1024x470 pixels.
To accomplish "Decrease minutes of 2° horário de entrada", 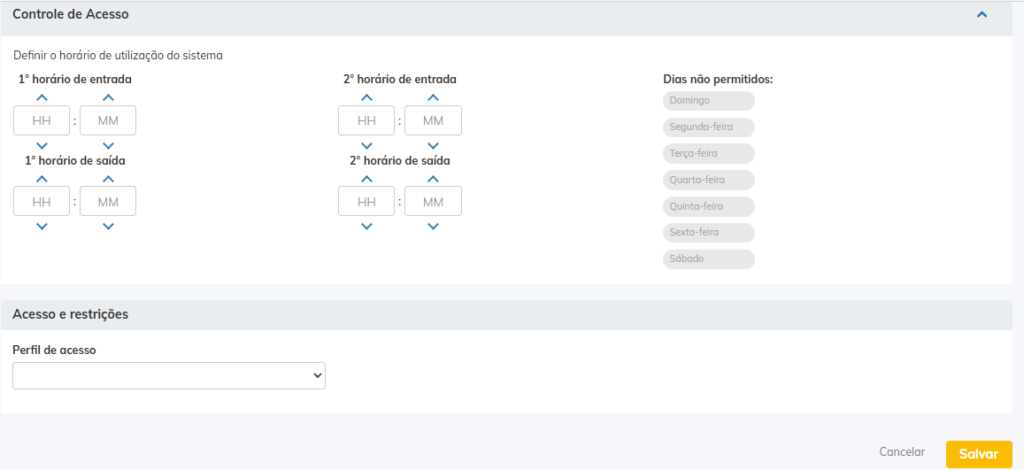I will tap(432, 145).
